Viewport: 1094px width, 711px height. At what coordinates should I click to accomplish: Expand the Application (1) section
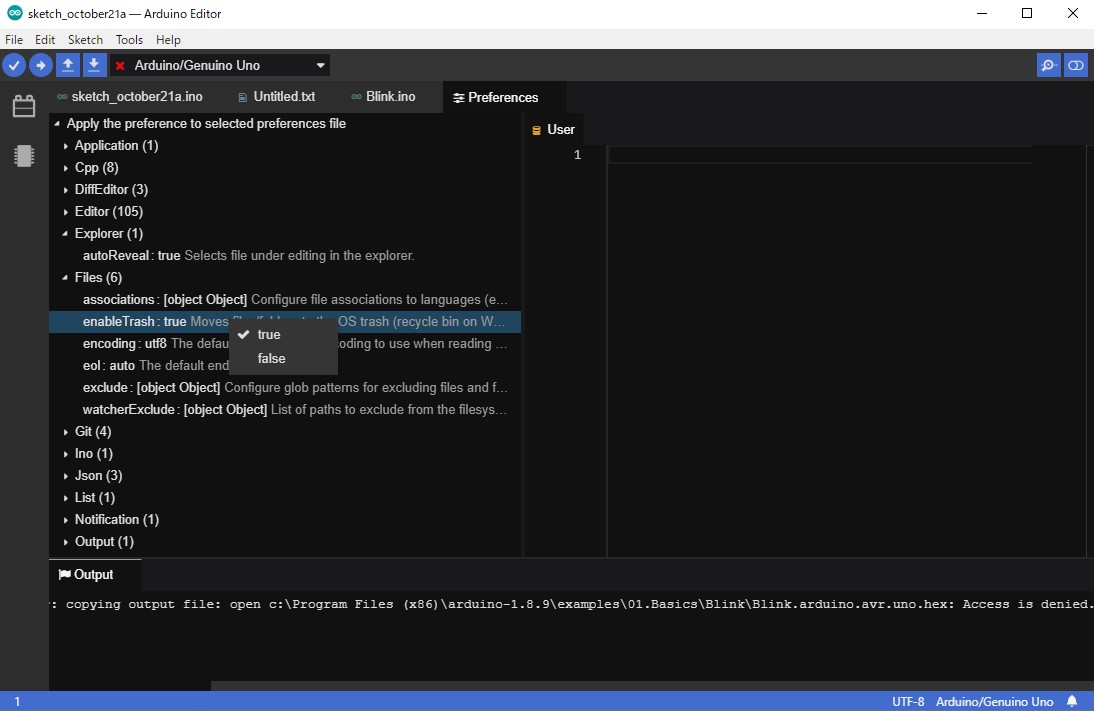pos(66,146)
